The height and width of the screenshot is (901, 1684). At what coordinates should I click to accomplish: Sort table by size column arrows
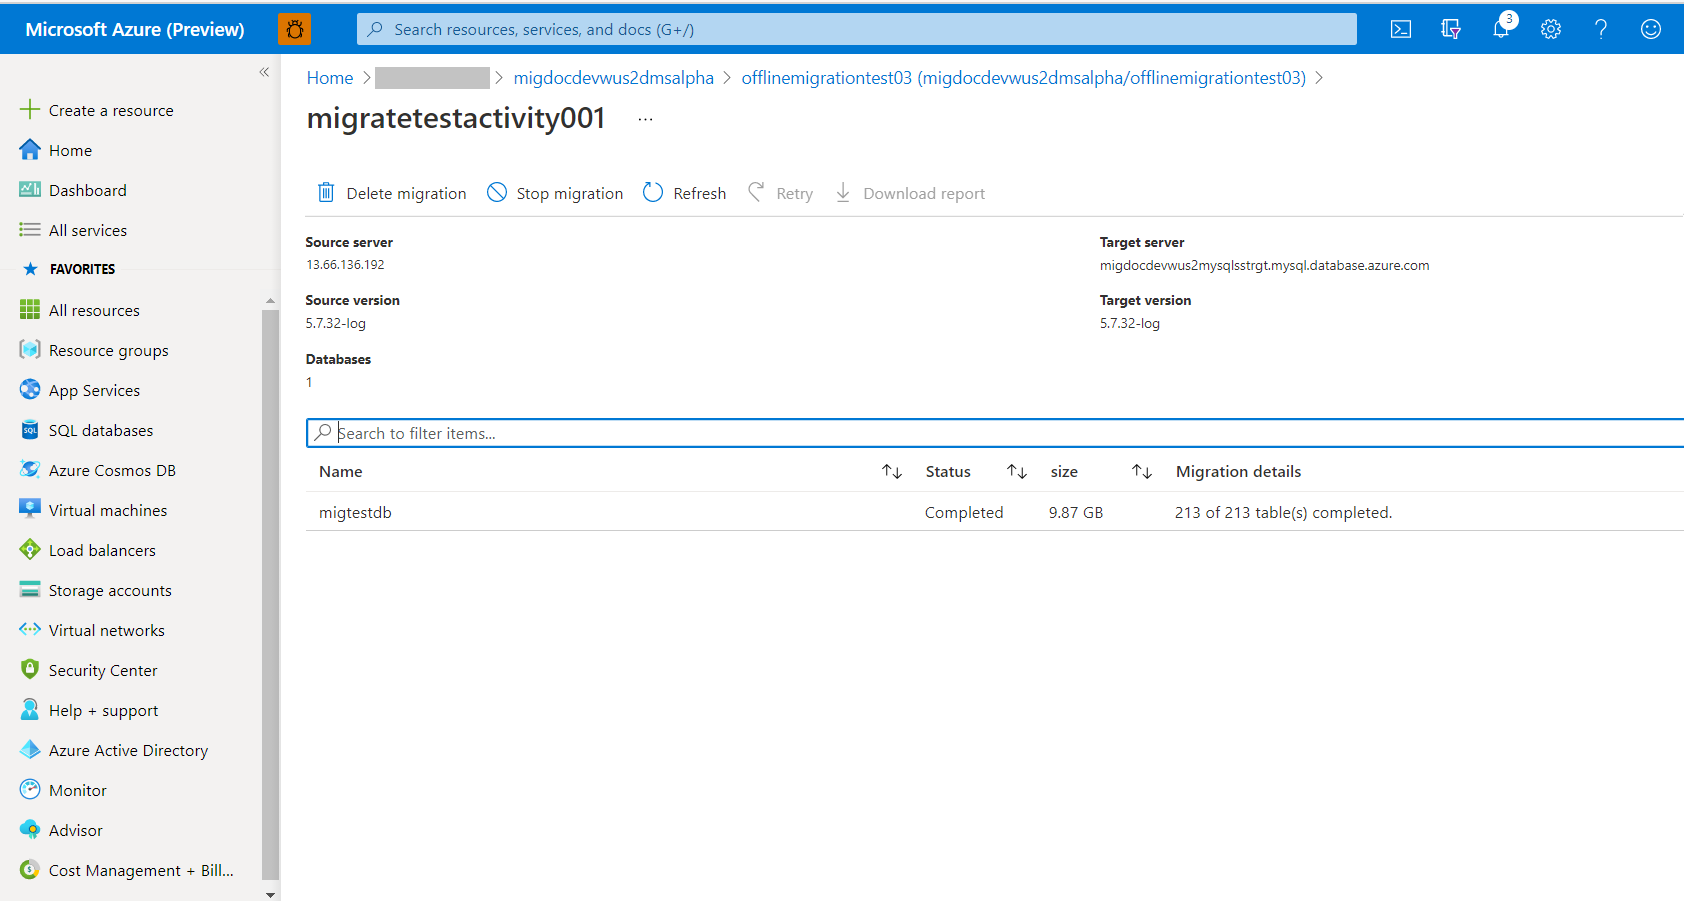pyautogui.click(x=1142, y=471)
